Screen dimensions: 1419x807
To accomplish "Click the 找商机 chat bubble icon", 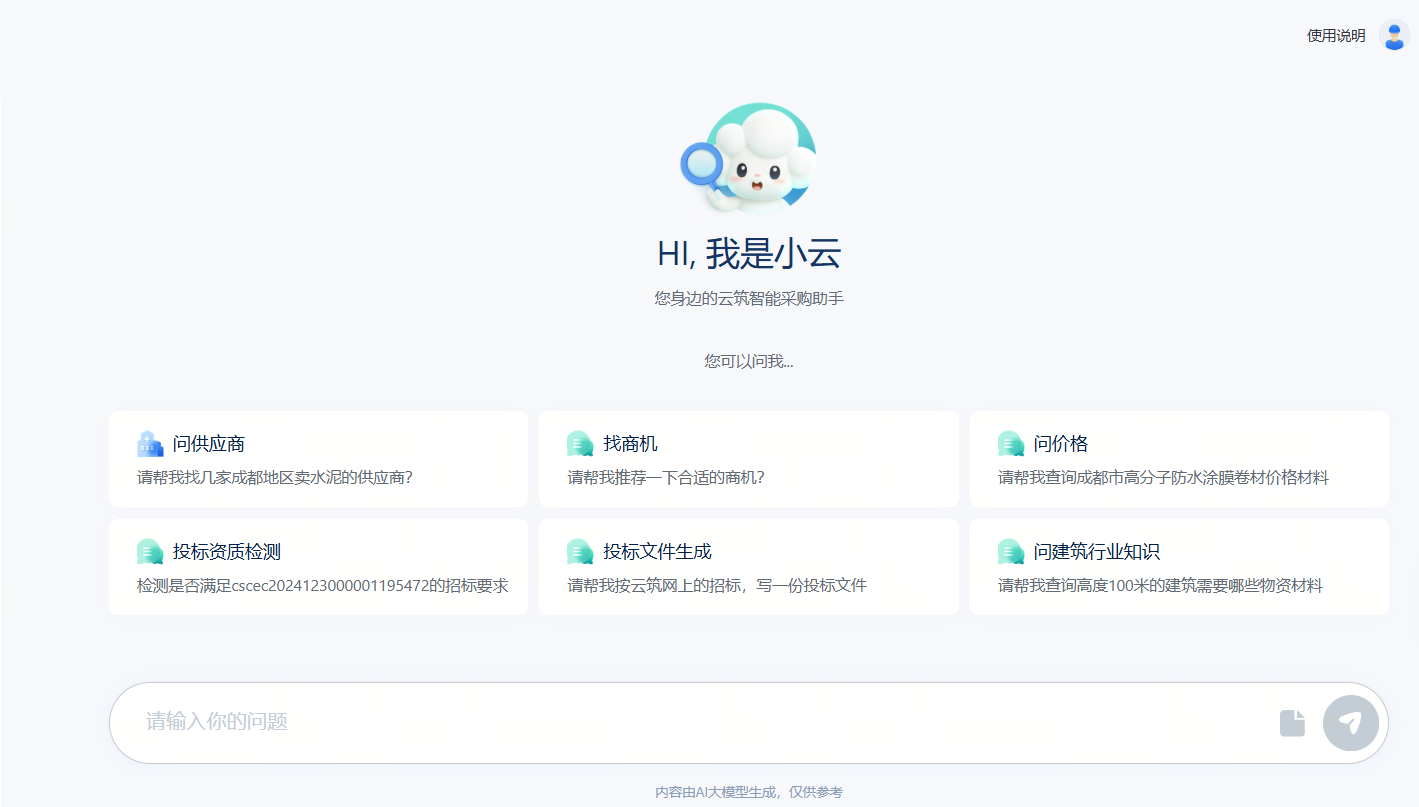I will 580,443.
